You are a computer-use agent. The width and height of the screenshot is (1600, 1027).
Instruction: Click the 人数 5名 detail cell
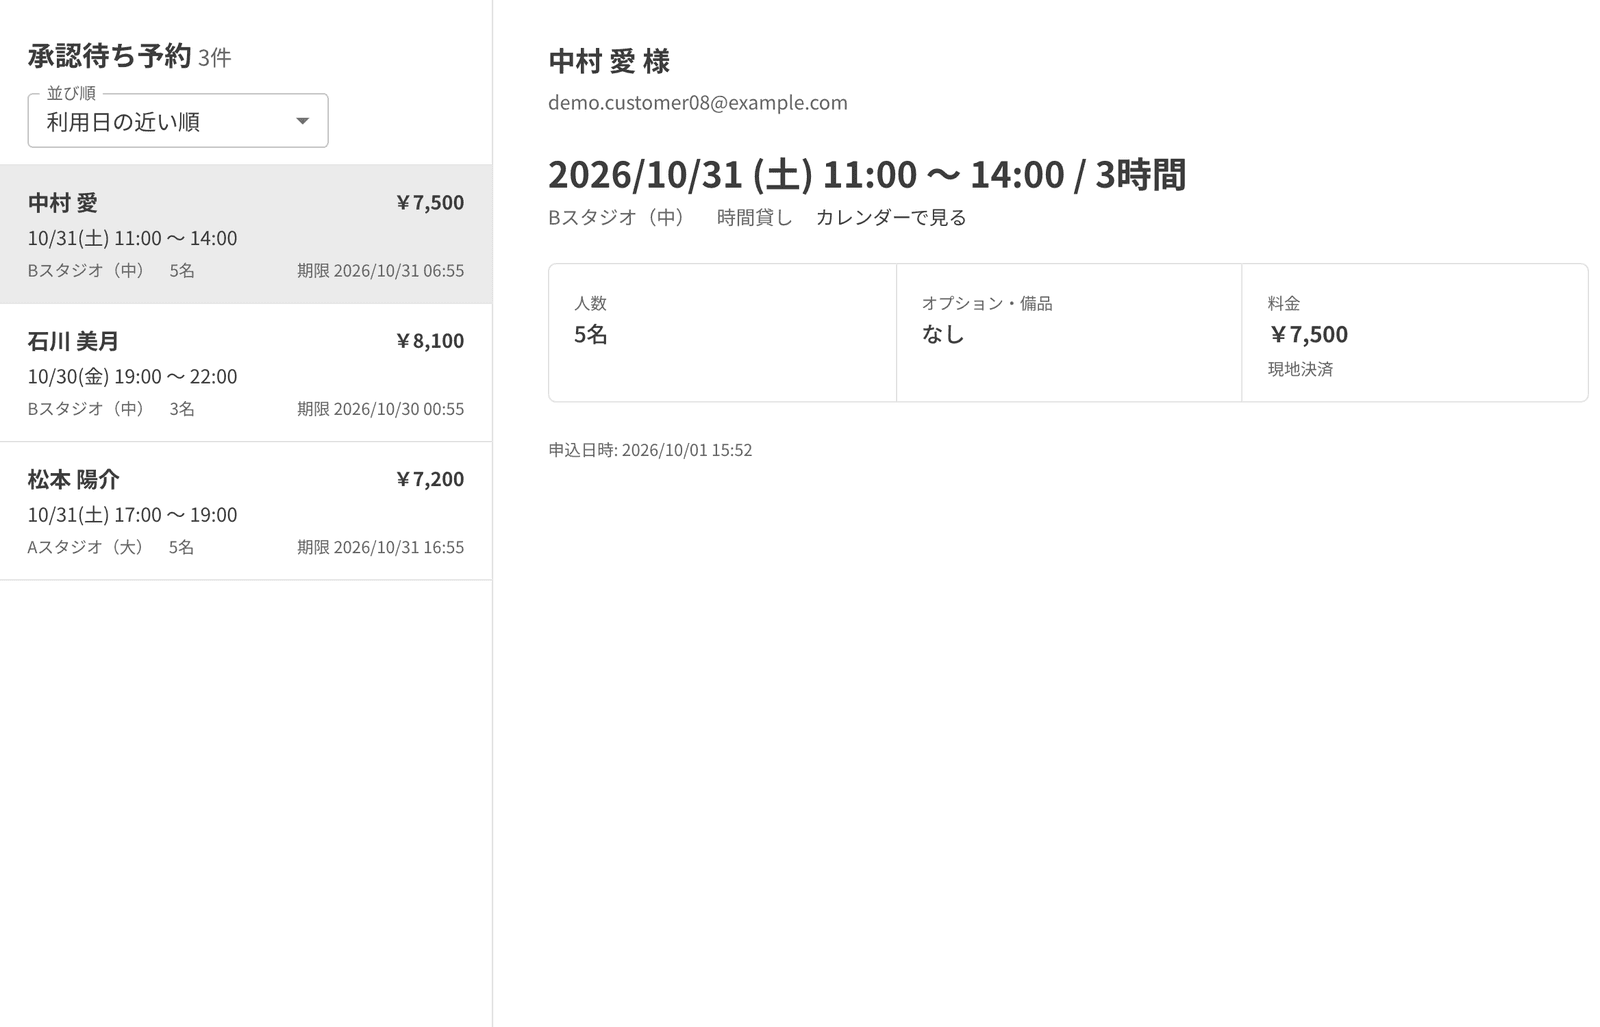pos(722,333)
